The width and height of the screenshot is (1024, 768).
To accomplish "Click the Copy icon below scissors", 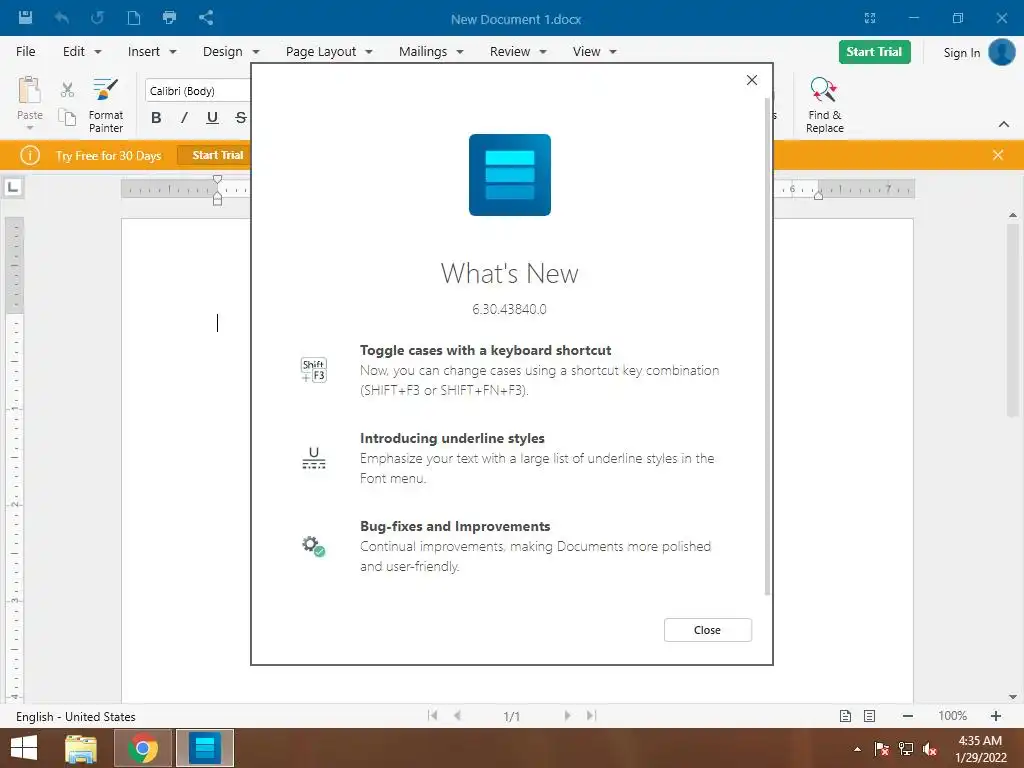I will [67, 117].
